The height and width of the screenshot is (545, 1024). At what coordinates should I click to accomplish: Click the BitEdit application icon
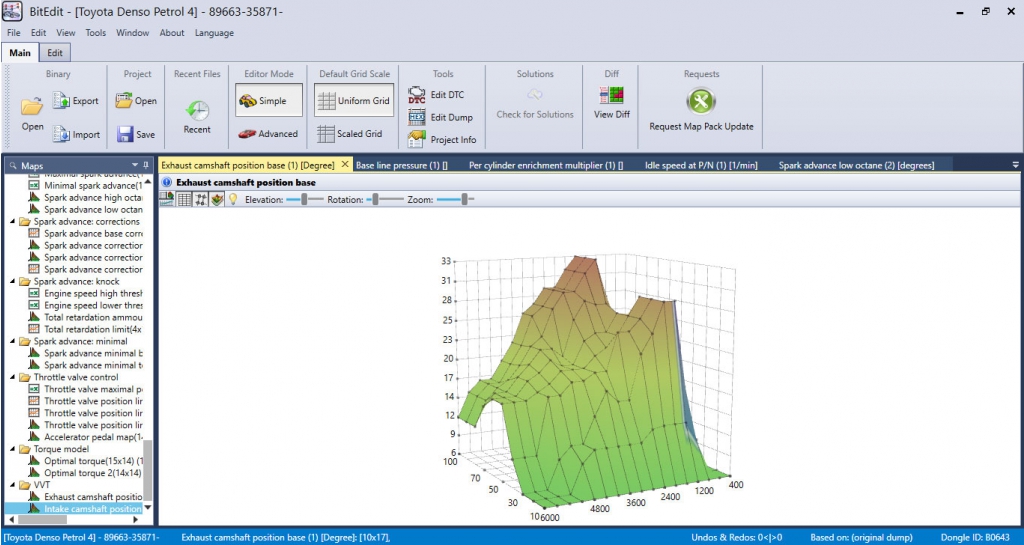click(x=12, y=12)
